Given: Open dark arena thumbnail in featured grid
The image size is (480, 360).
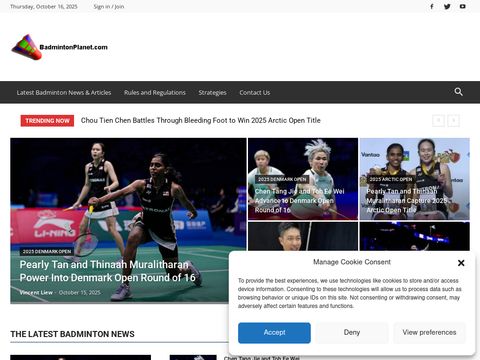Looking at the screenshot, I should (x=415, y=236).
